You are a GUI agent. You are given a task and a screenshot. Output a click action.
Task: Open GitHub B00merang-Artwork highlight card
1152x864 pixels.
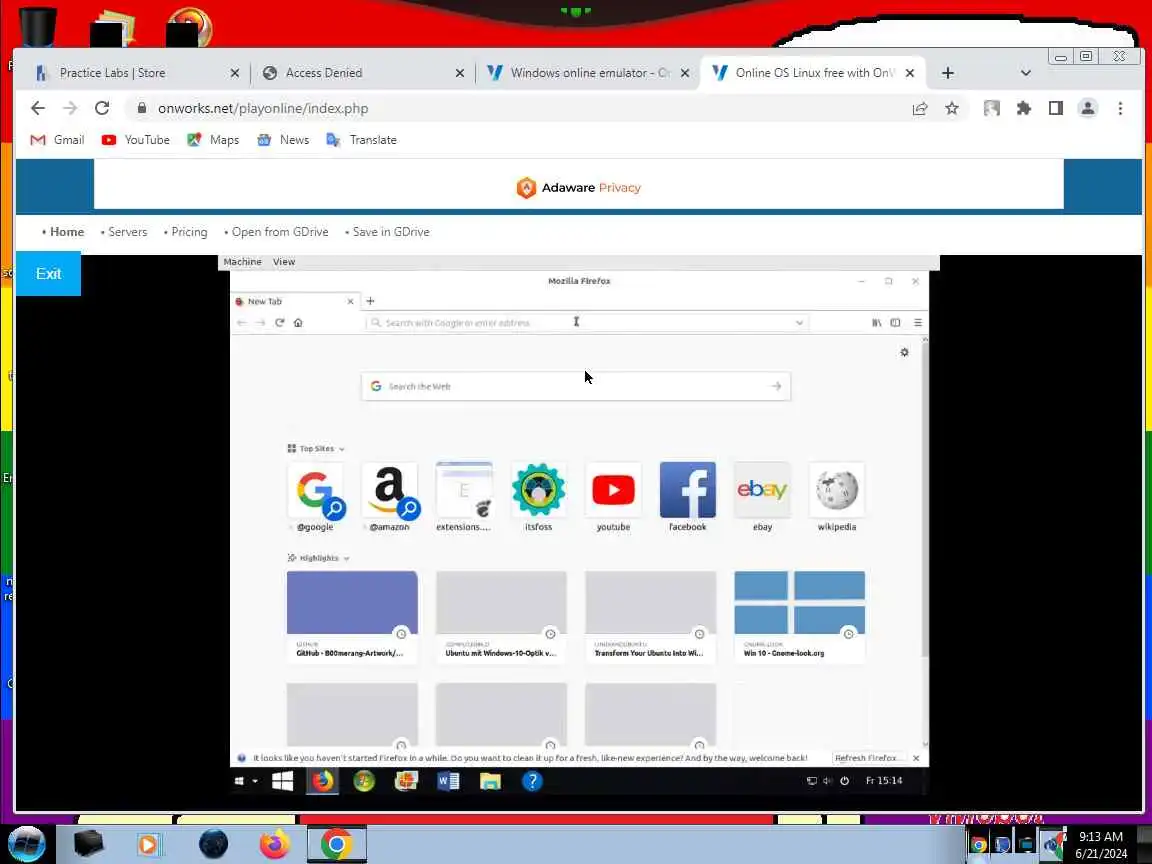(352, 617)
